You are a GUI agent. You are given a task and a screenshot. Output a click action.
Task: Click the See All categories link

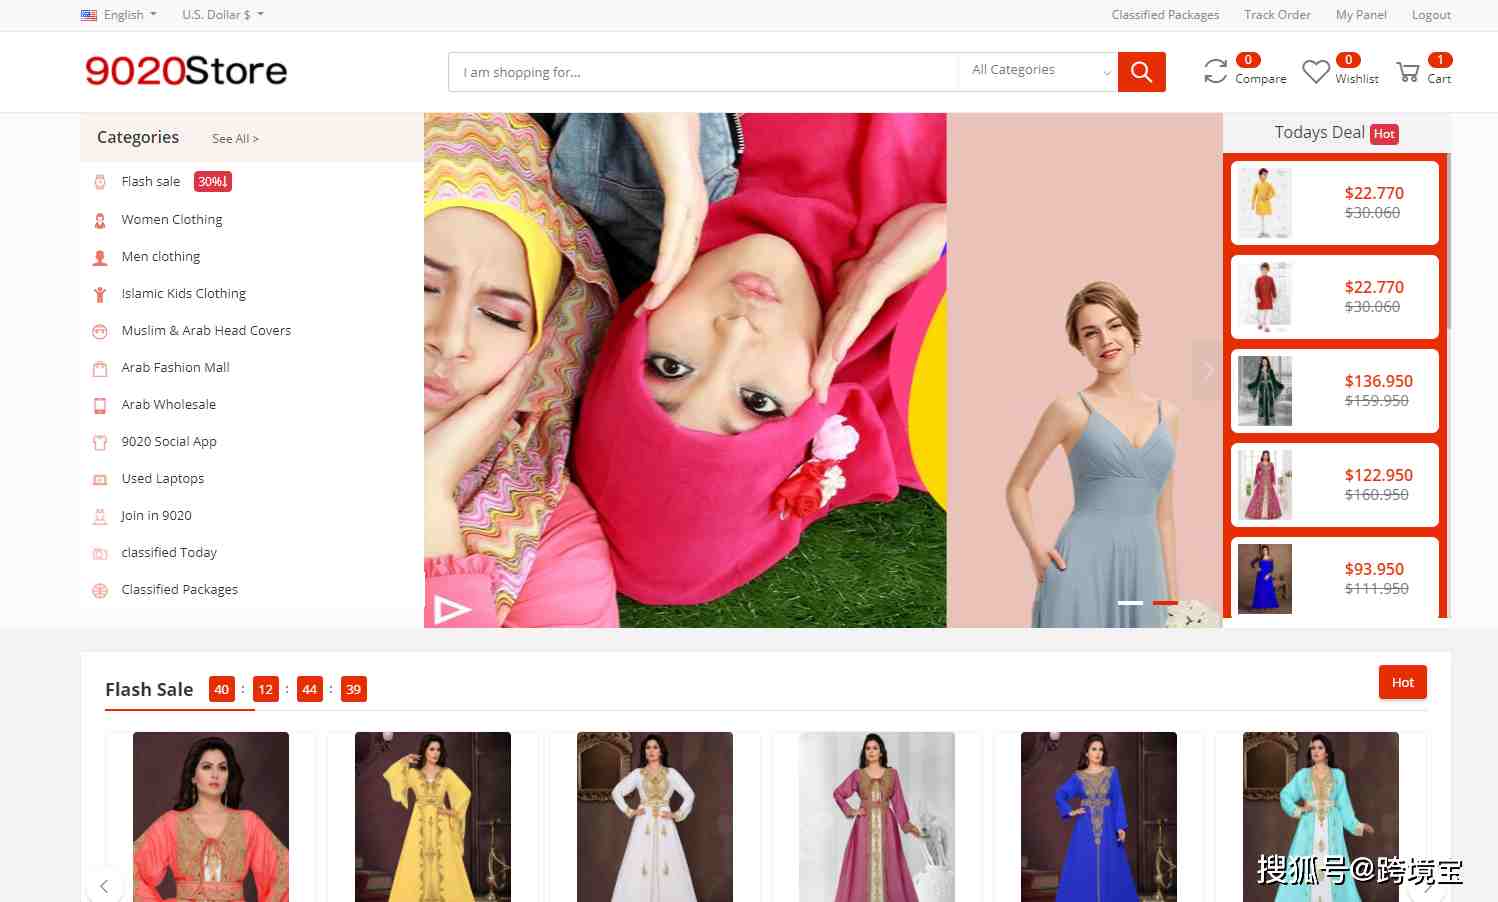point(235,139)
